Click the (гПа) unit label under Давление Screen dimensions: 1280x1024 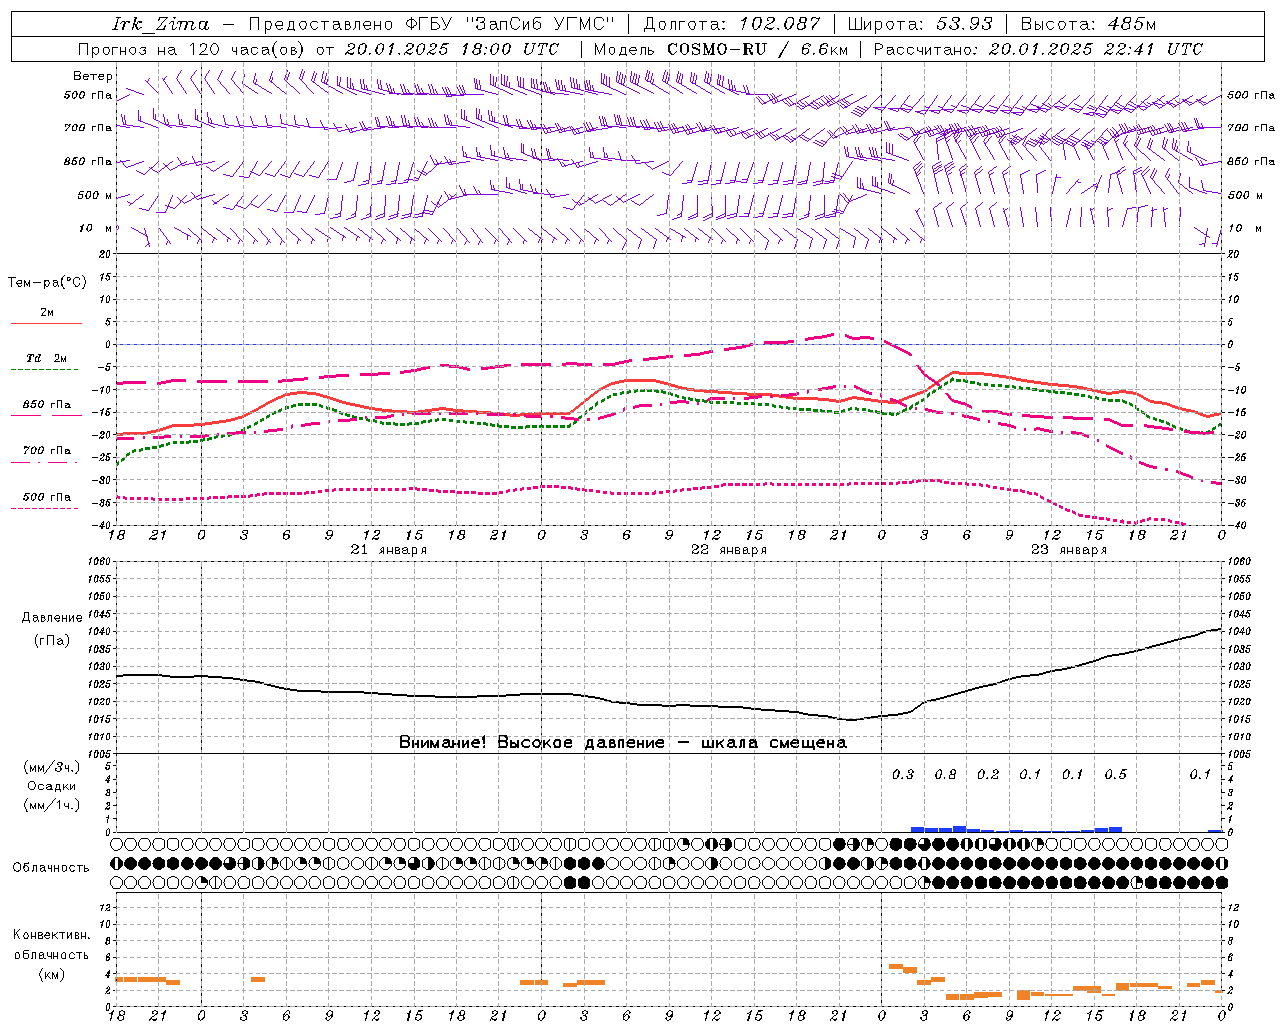tap(52, 641)
